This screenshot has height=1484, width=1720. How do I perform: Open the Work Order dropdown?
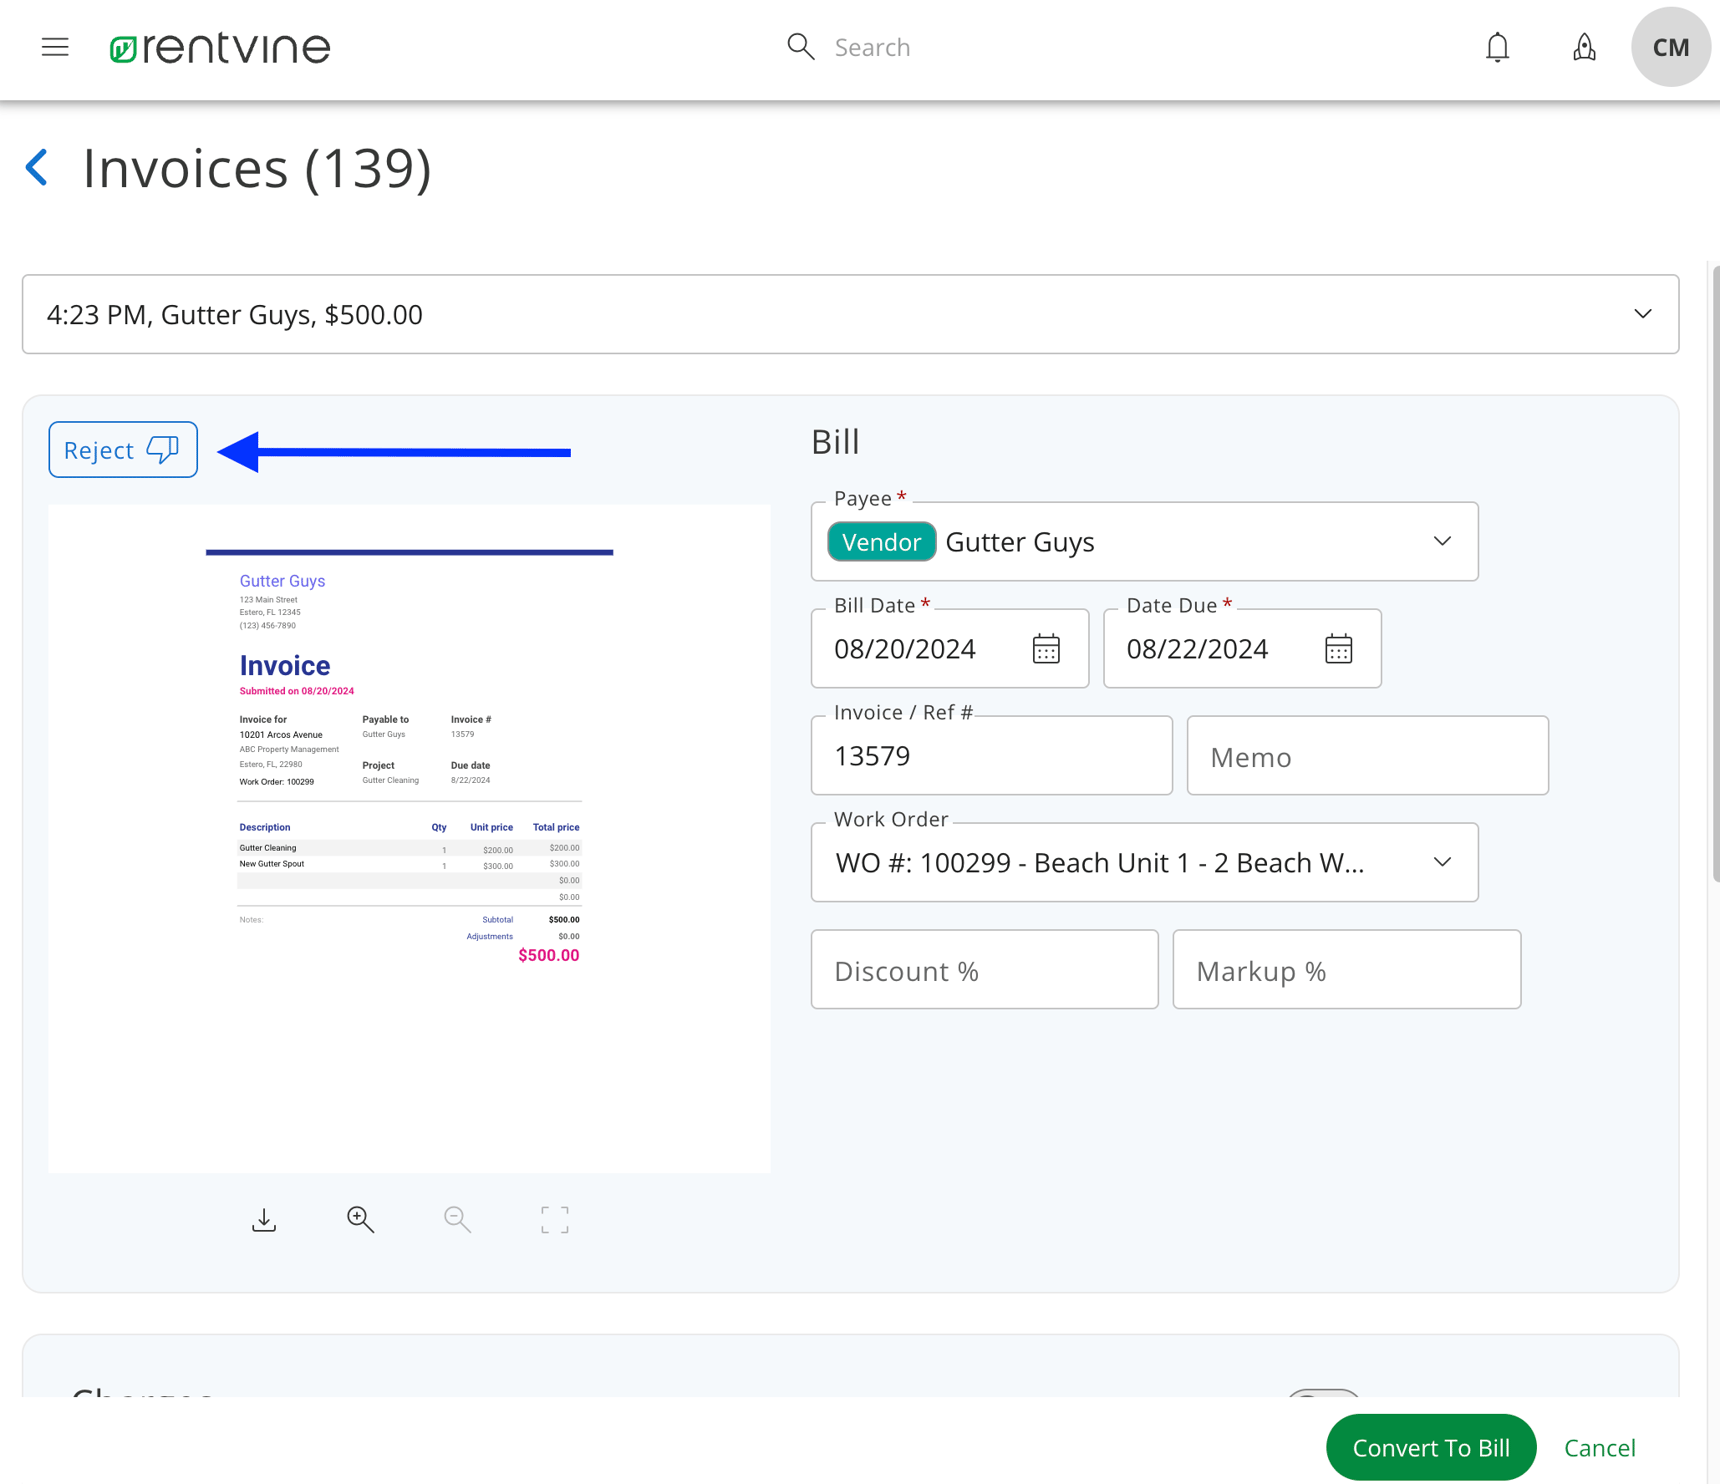pos(1442,861)
